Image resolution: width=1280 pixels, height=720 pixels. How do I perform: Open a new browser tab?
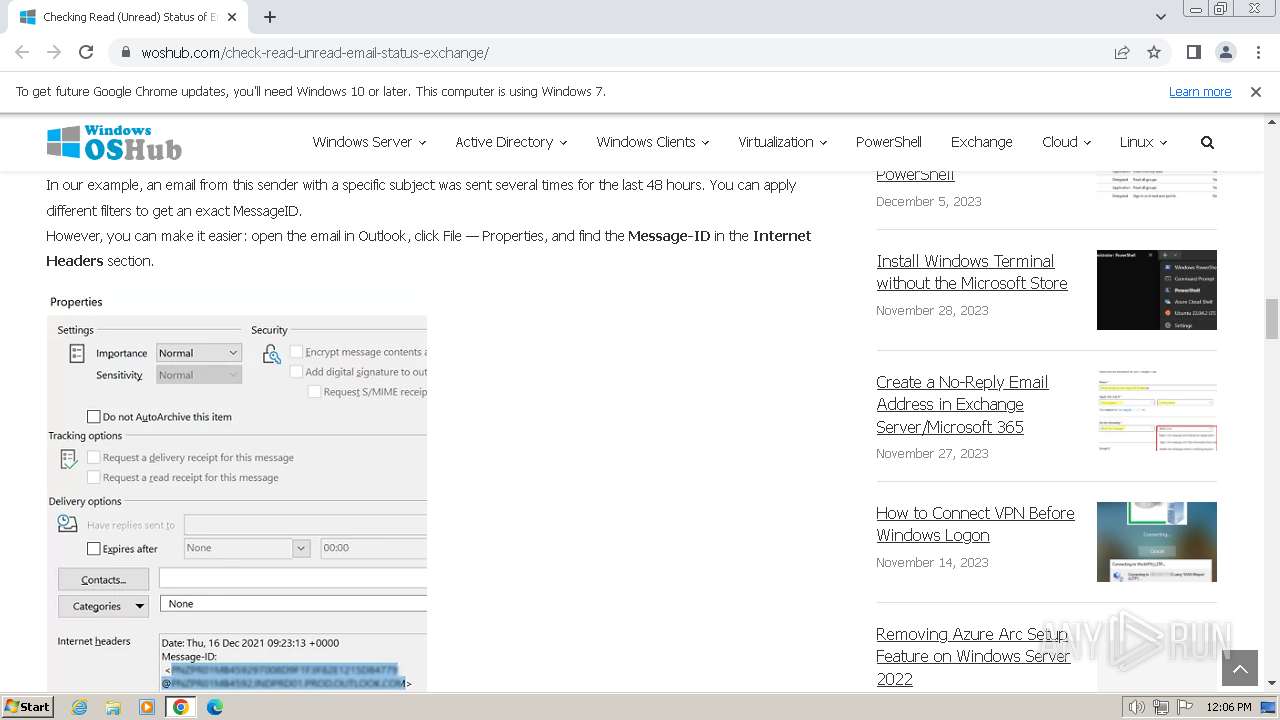coord(269,17)
